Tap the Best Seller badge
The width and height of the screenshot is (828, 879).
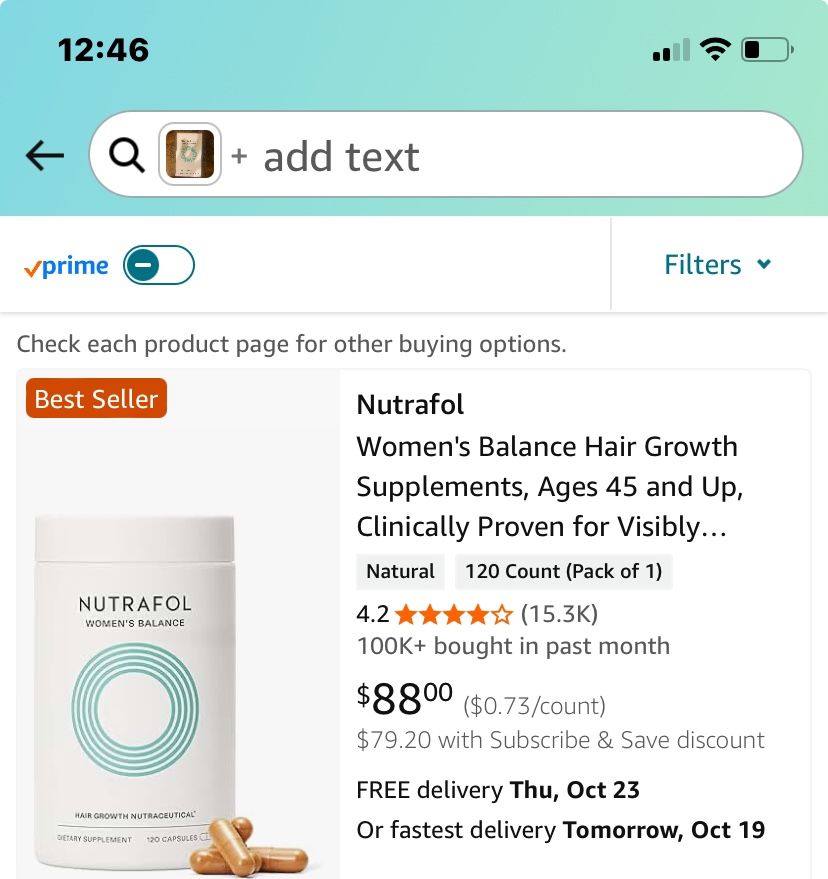tap(96, 399)
